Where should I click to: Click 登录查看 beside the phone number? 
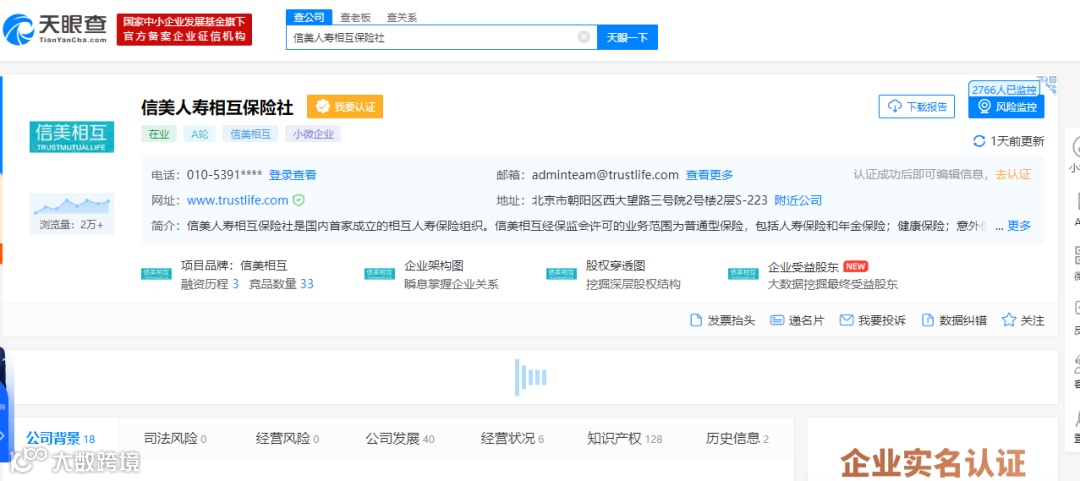(293, 175)
